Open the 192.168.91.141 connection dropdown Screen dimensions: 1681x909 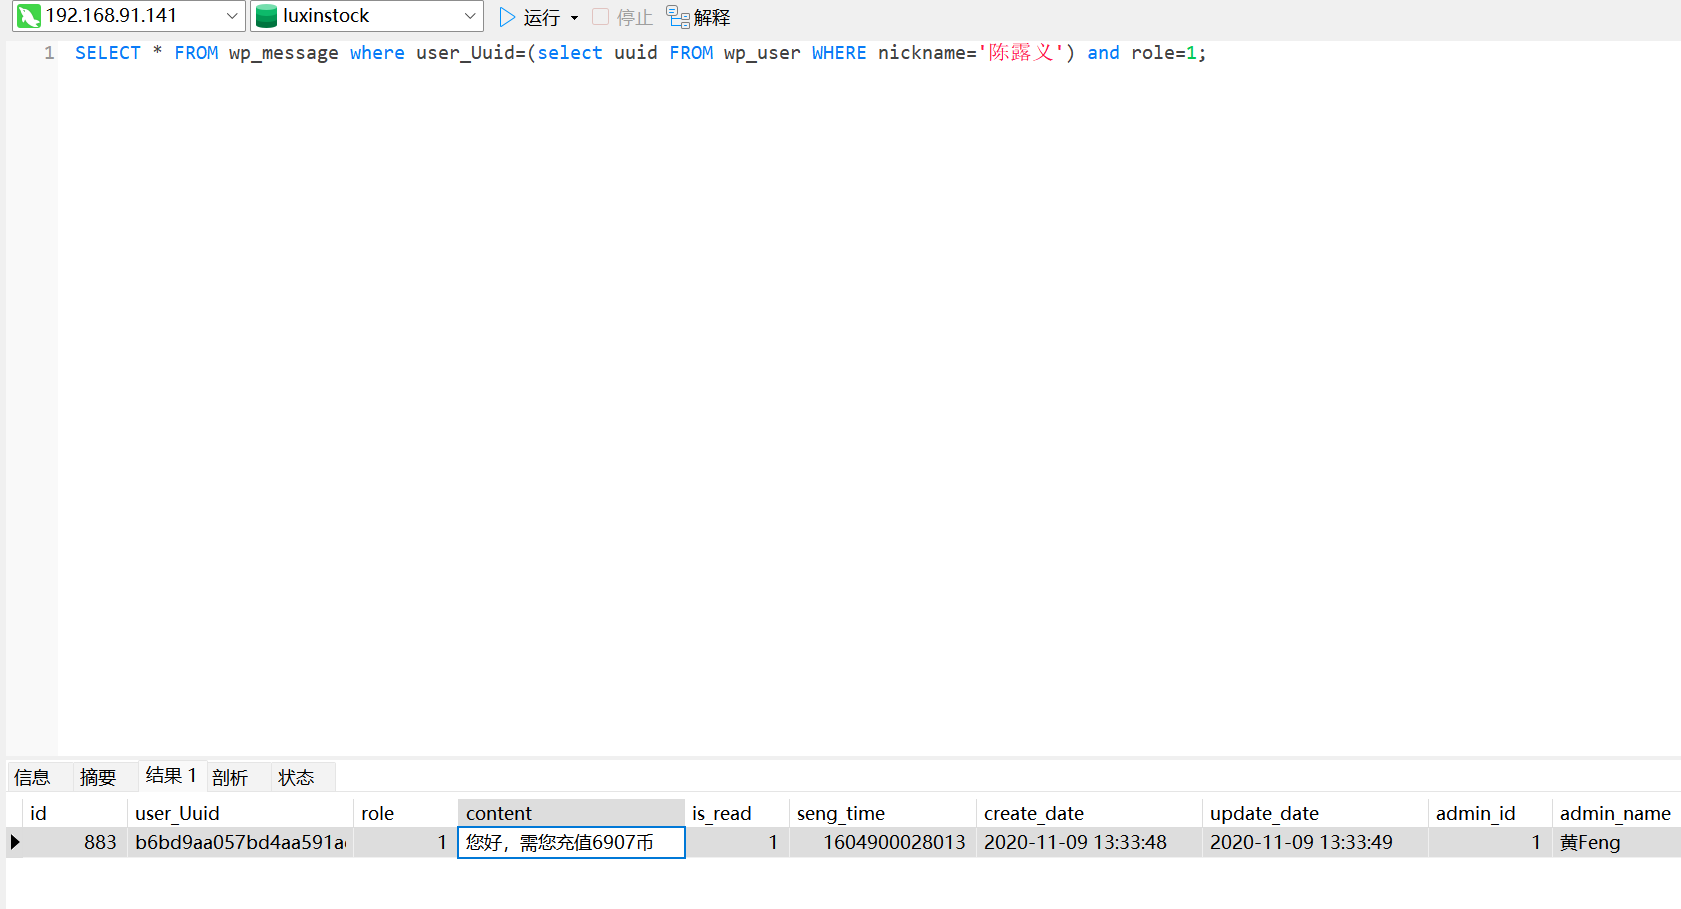pos(232,16)
